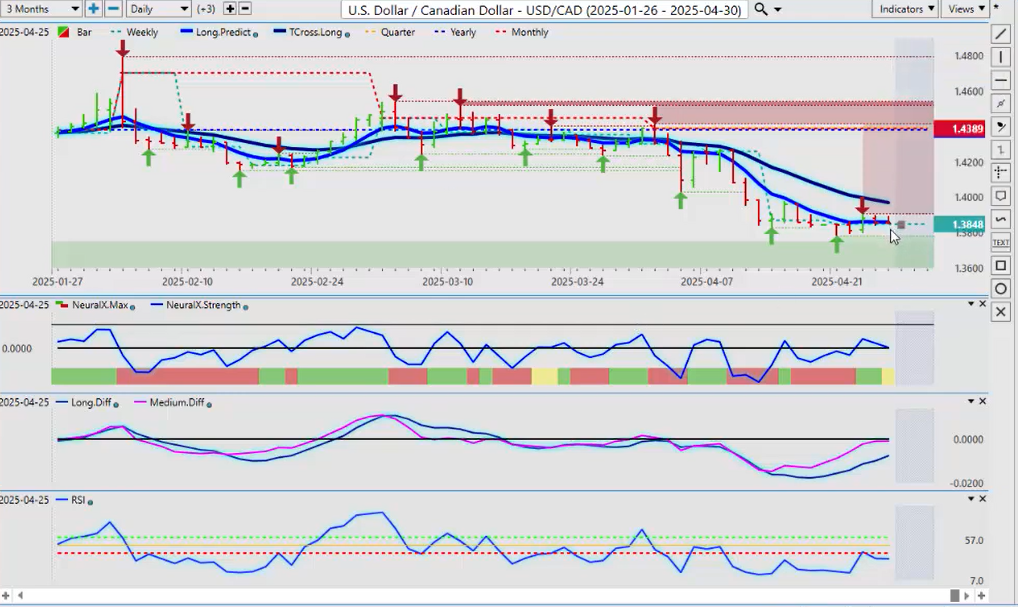Open the Views menu
Screen dimensions: 1018x607
point(965,9)
